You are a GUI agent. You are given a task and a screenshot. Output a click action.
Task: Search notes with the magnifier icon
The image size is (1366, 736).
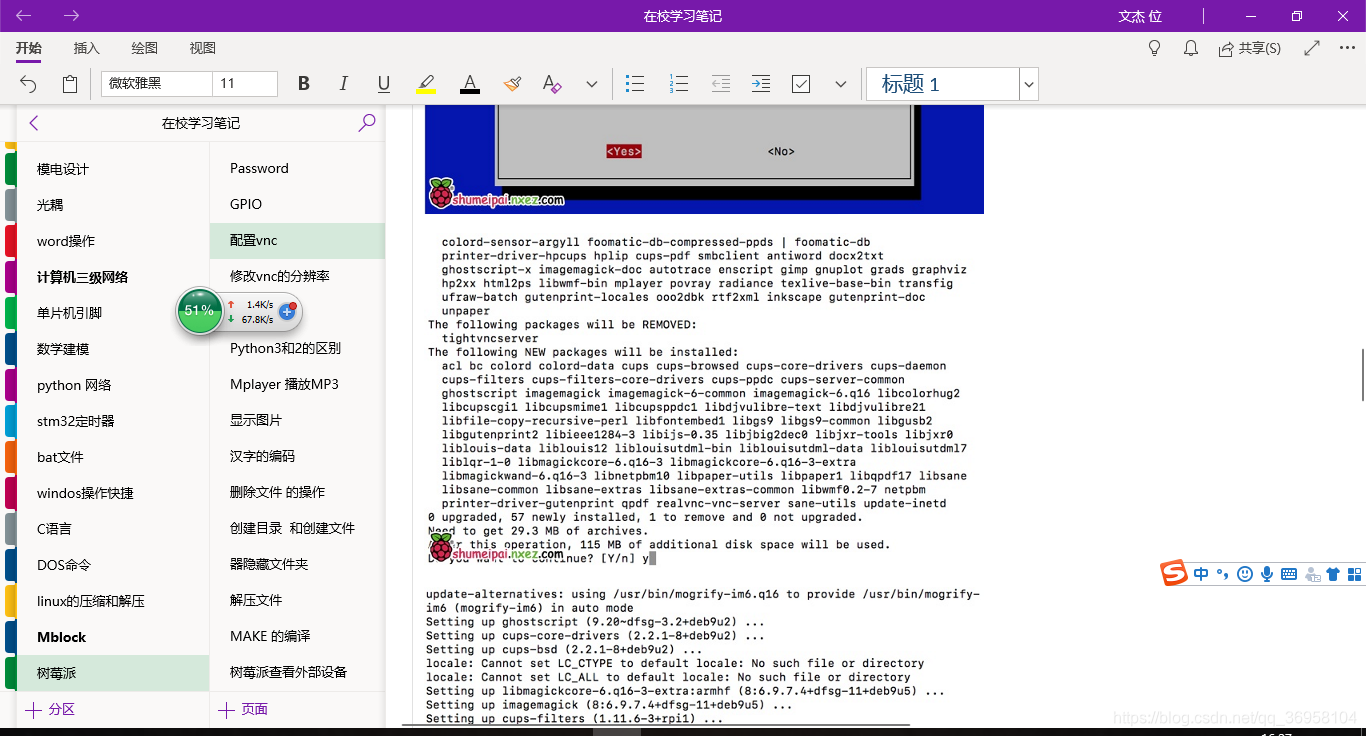367,123
